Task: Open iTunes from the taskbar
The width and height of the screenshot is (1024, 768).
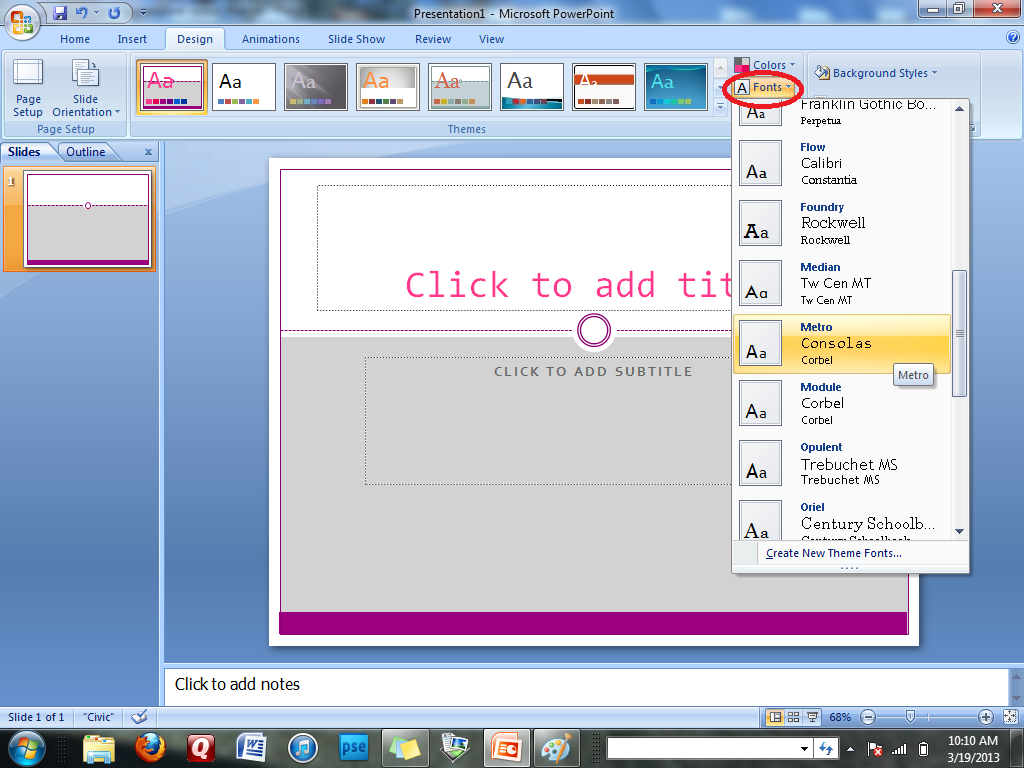Action: (302, 748)
